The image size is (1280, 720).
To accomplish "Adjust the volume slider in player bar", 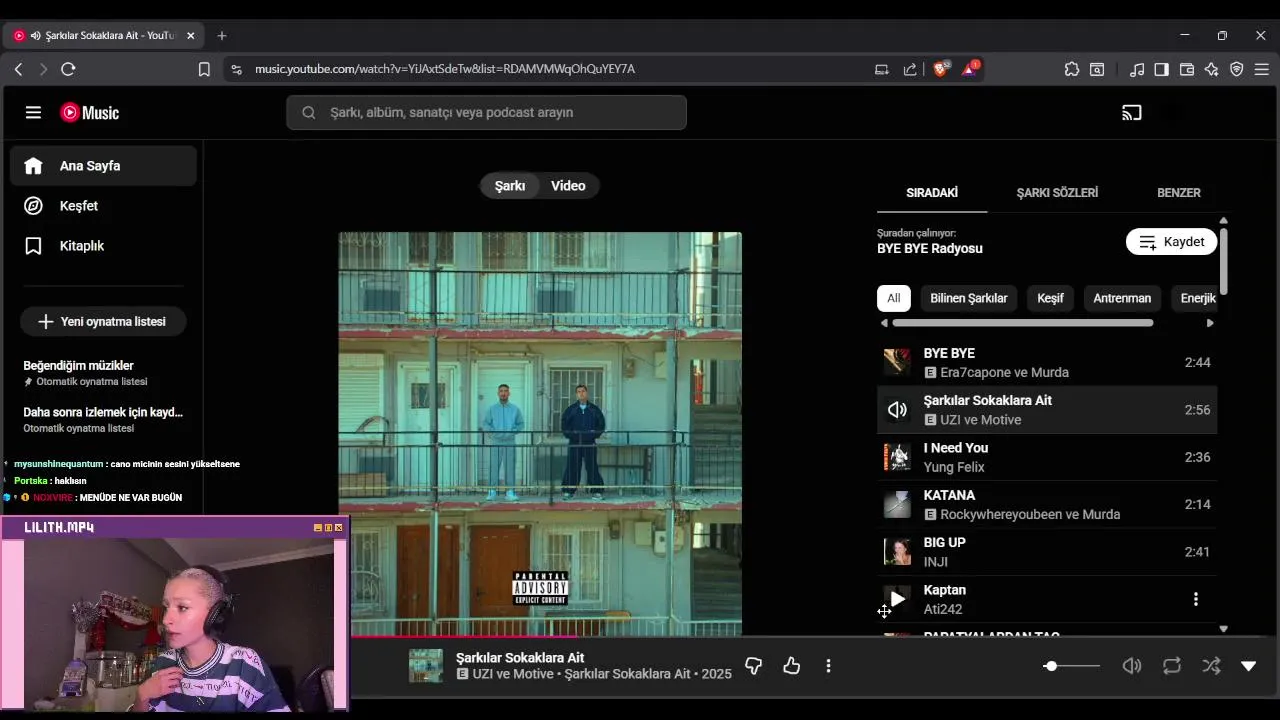I will pyautogui.click(x=1070, y=666).
